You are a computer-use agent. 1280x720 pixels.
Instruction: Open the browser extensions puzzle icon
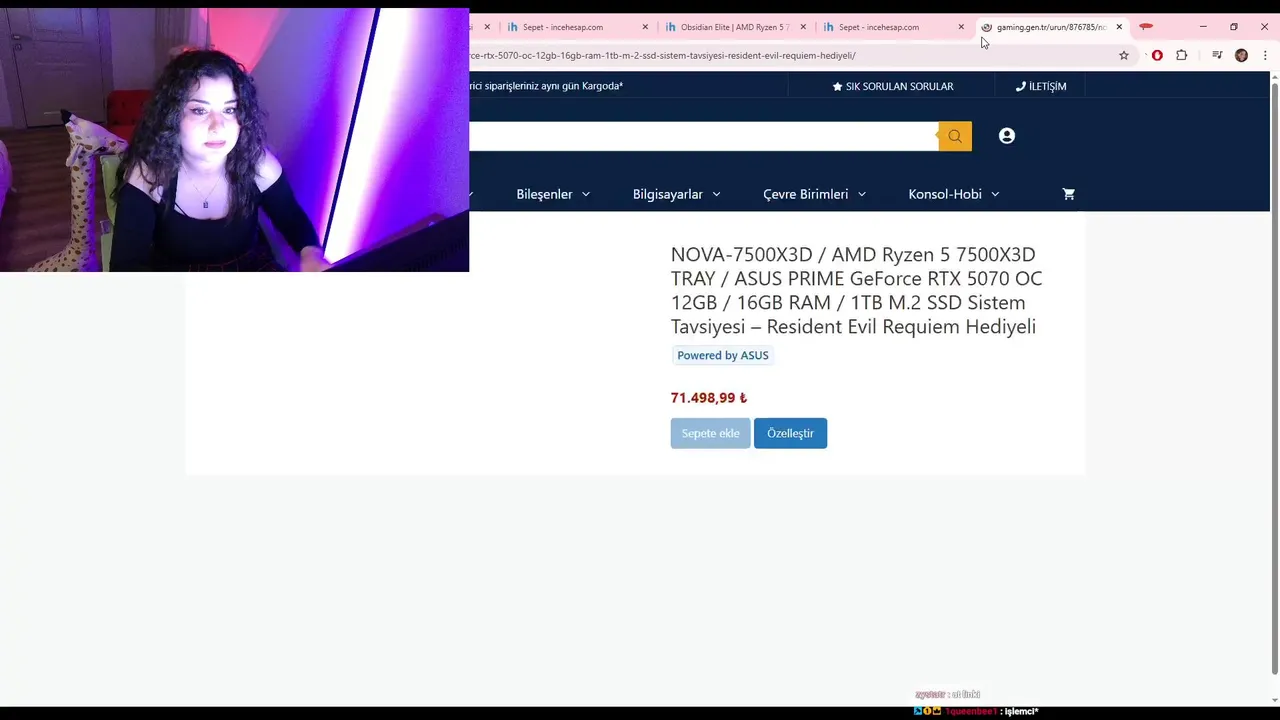pos(1181,55)
